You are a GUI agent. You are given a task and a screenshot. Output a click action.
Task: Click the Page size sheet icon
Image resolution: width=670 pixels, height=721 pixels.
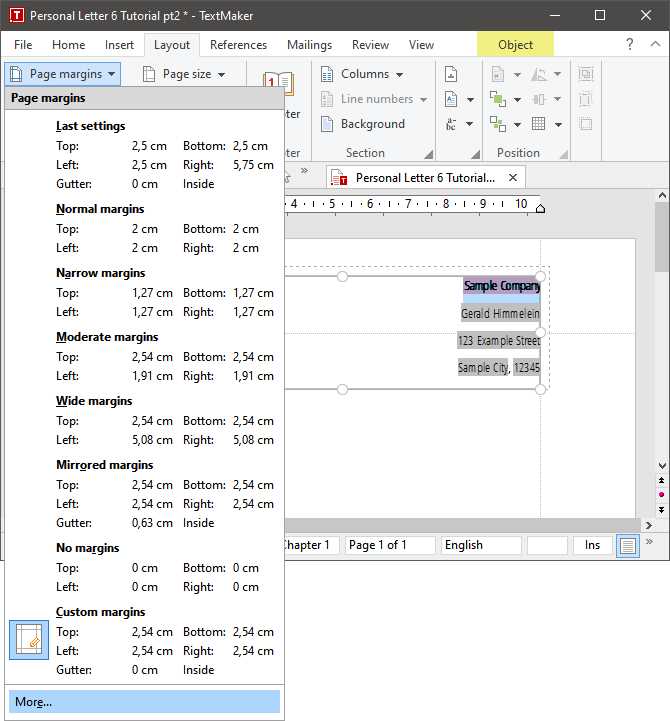point(149,74)
